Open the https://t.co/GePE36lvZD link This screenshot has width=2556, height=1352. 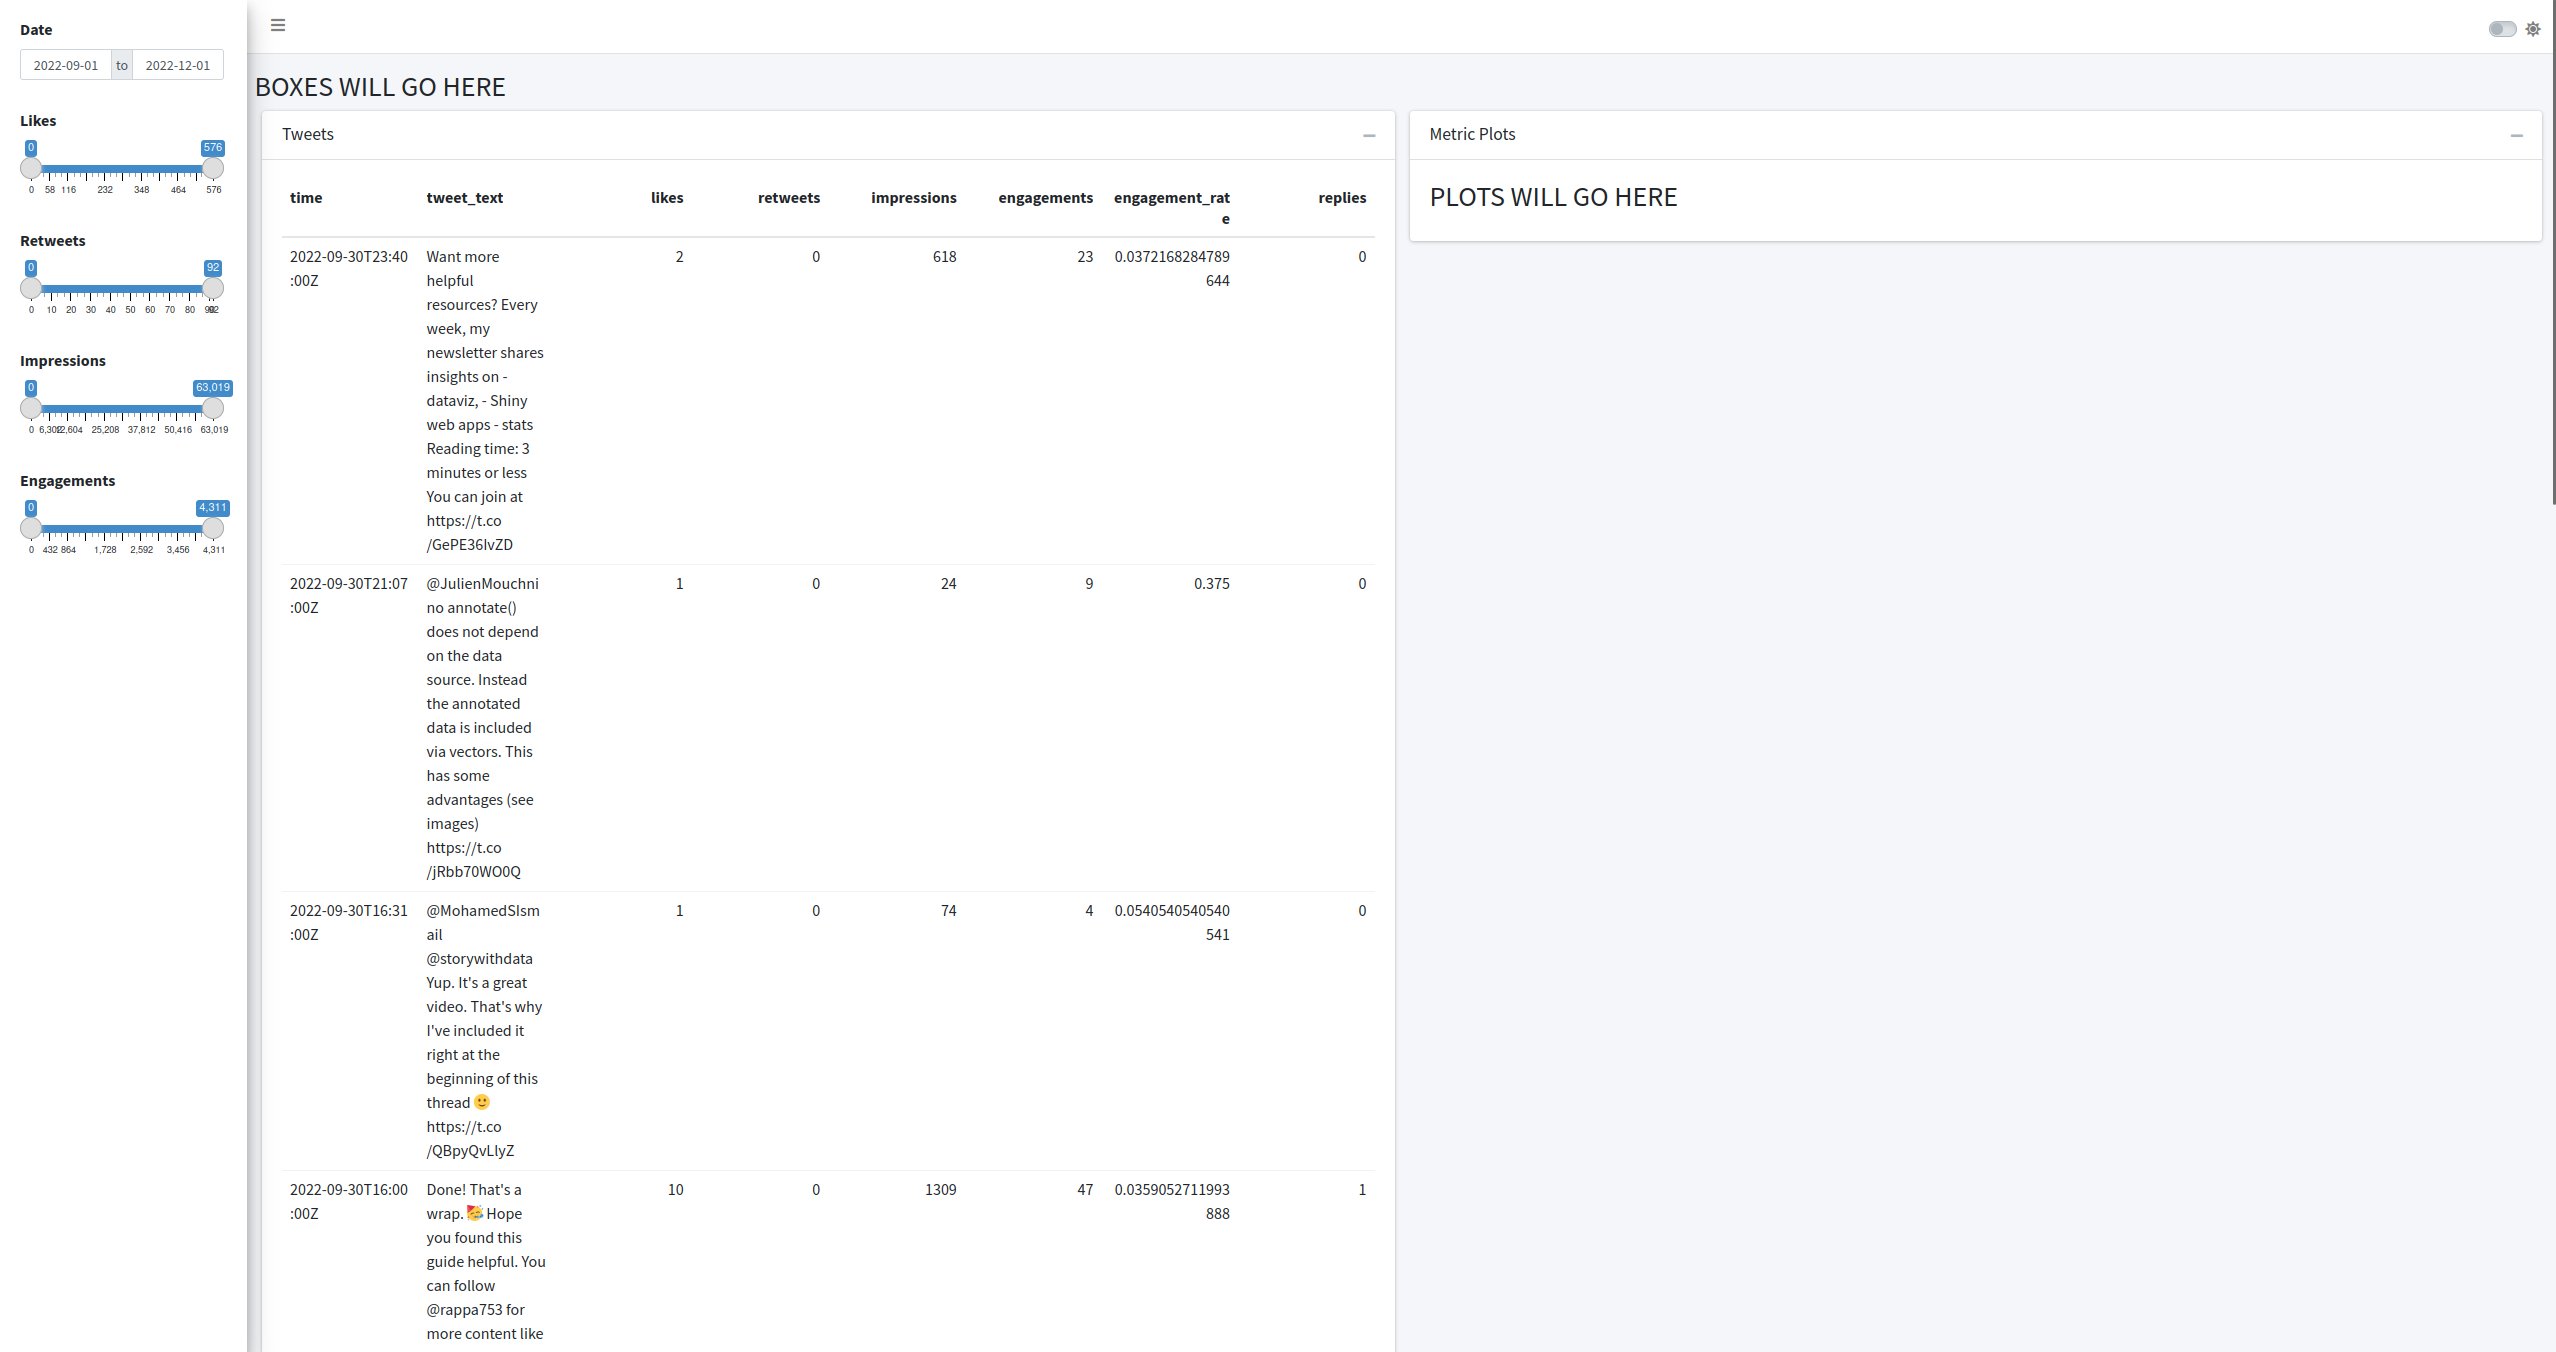click(x=468, y=533)
